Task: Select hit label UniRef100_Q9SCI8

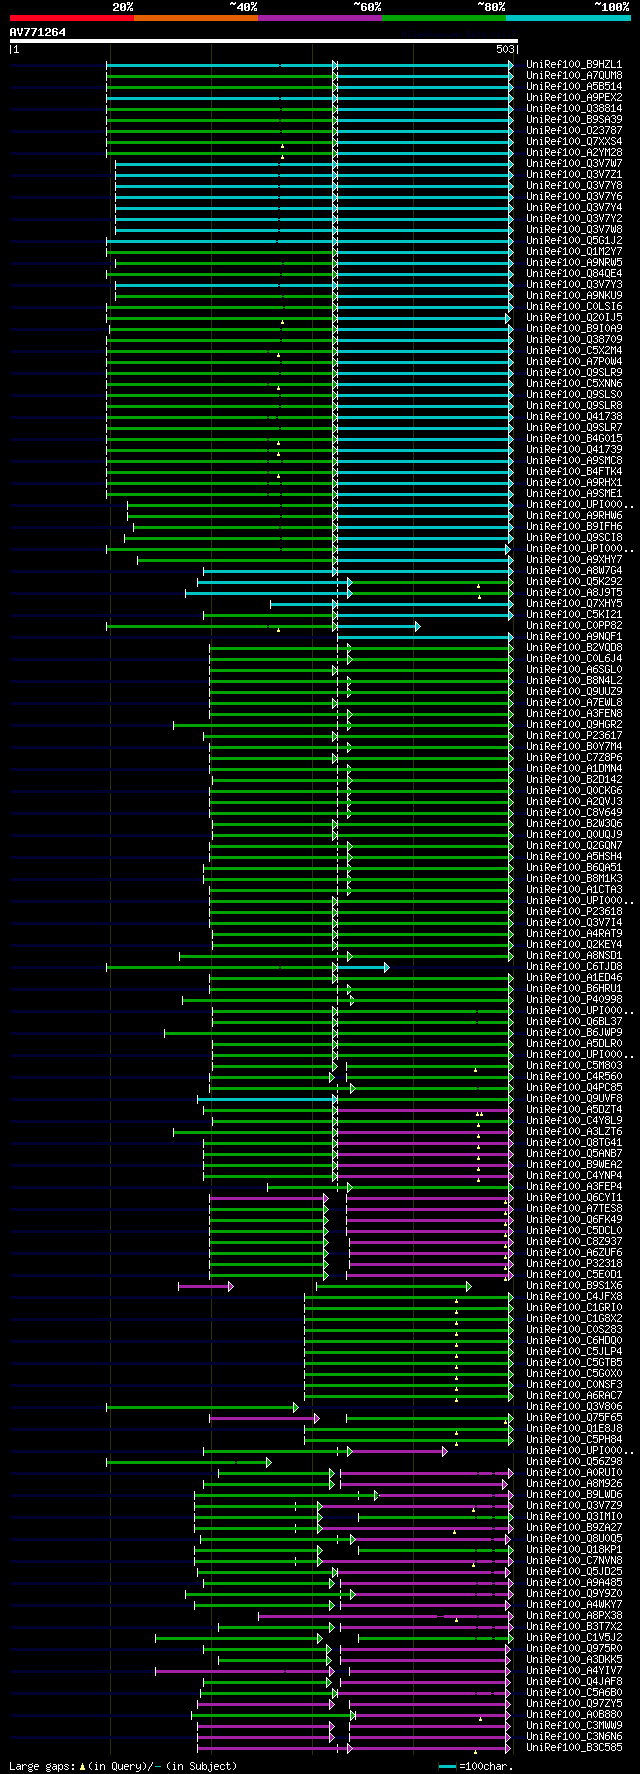Action: pyautogui.click(x=574, y=538)
